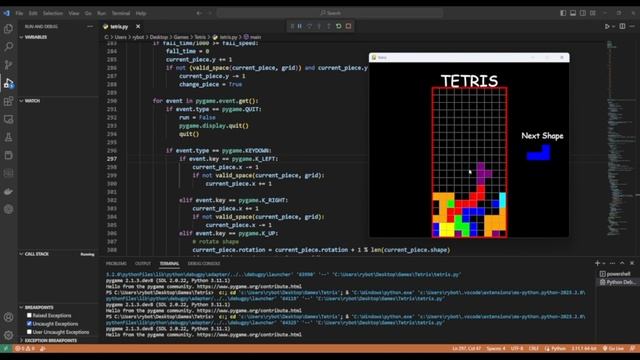Click the Step Over debug button
The width and height of the screenshot is (640, 360).
(x=309, y=26)
